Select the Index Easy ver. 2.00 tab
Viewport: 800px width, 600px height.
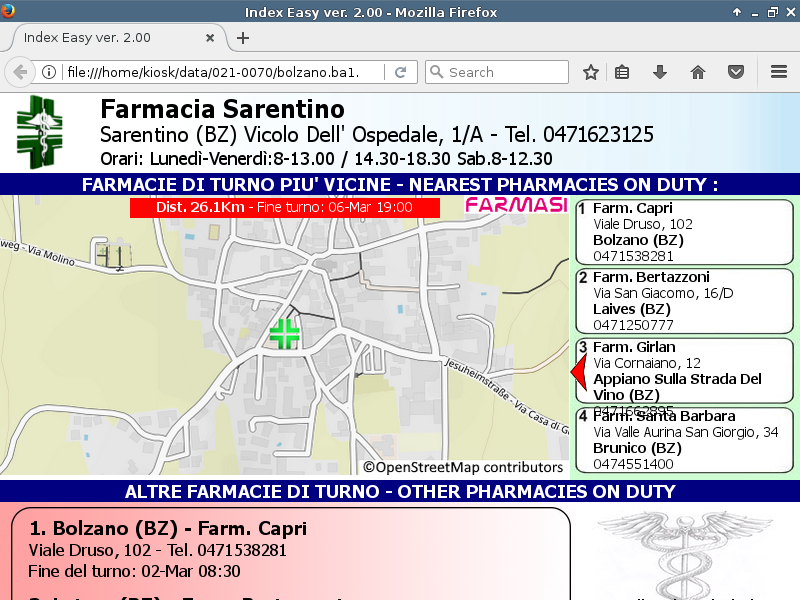(110, 38)
